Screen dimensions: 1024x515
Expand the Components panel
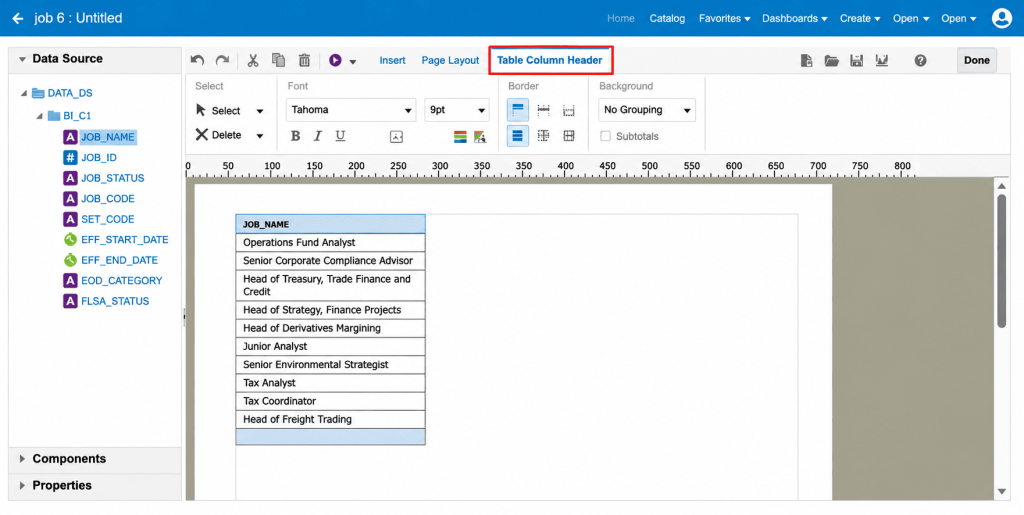(x=22, y=459)
